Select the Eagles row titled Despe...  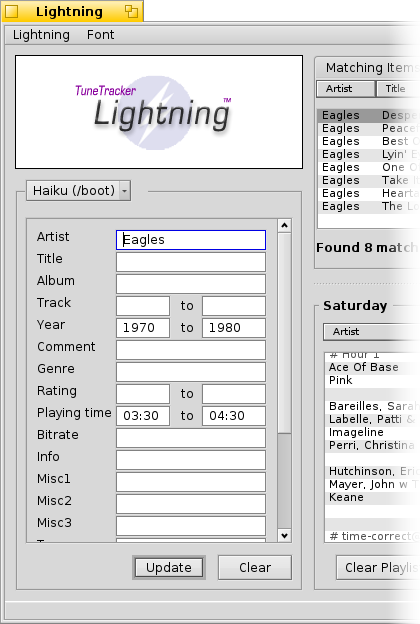click(x=369, y=115)
